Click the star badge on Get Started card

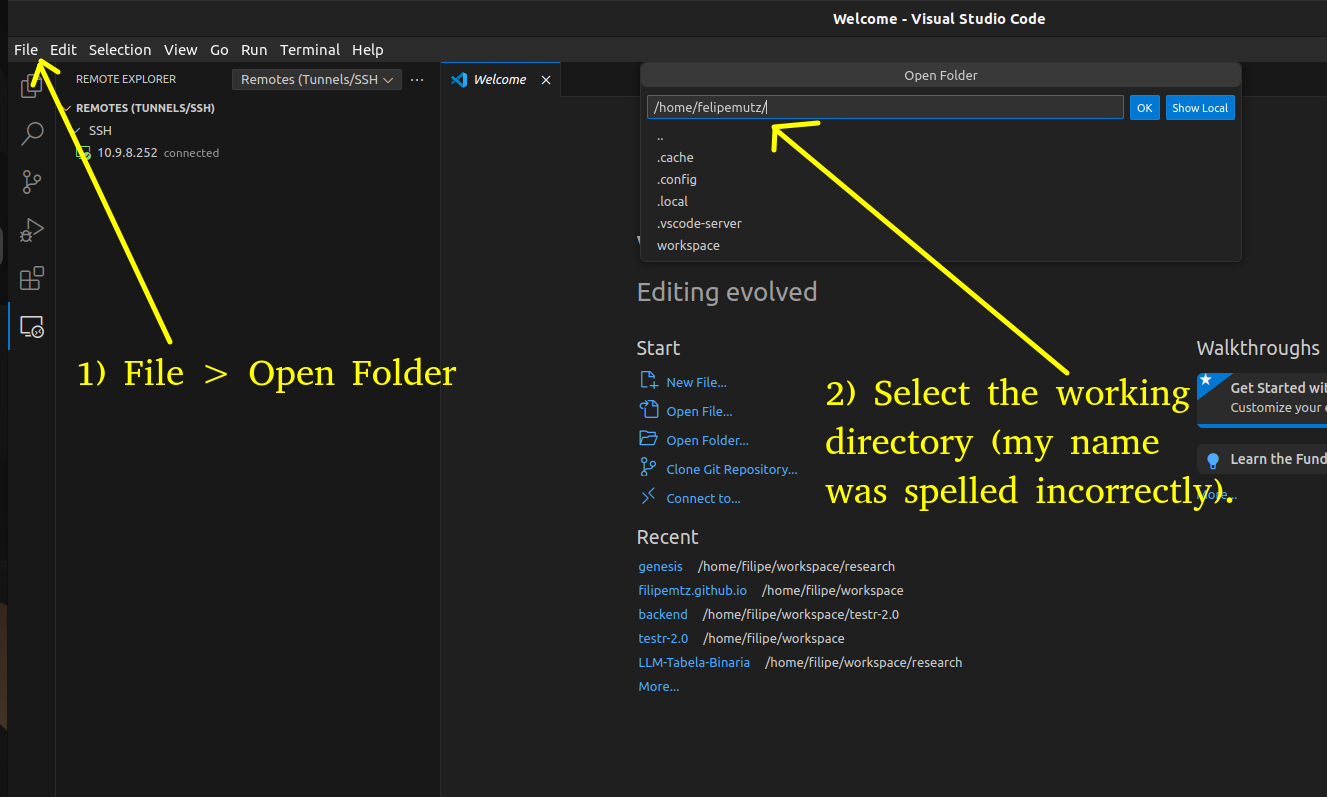[1205, 381]
